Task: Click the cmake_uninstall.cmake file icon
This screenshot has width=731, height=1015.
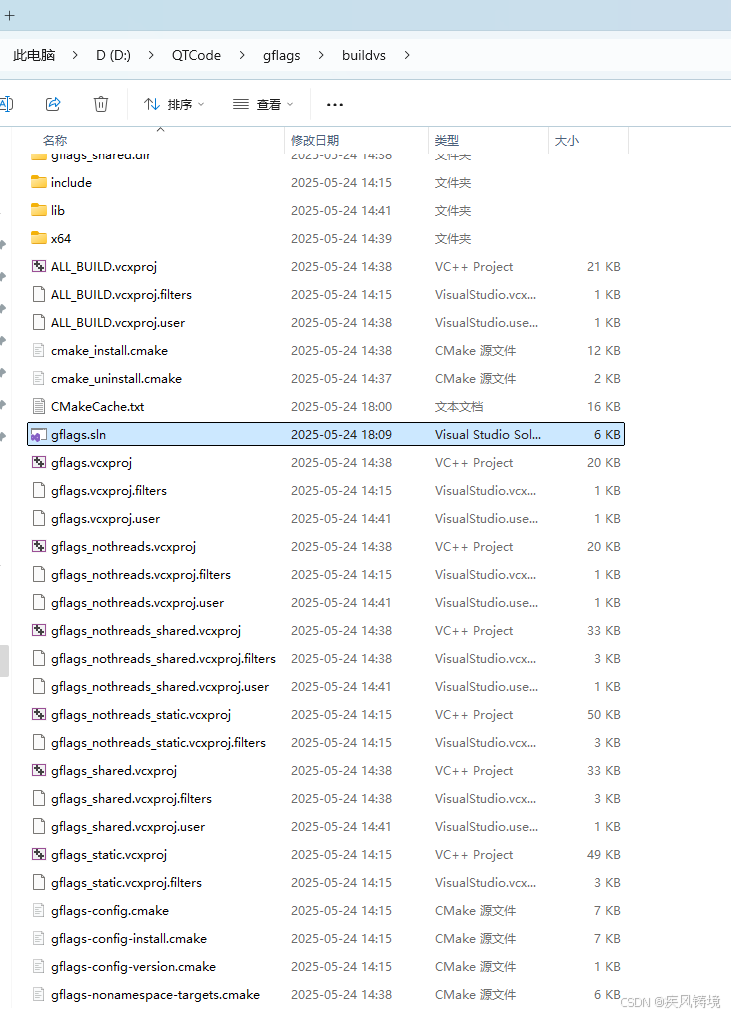Action: [x=39, y=378]
